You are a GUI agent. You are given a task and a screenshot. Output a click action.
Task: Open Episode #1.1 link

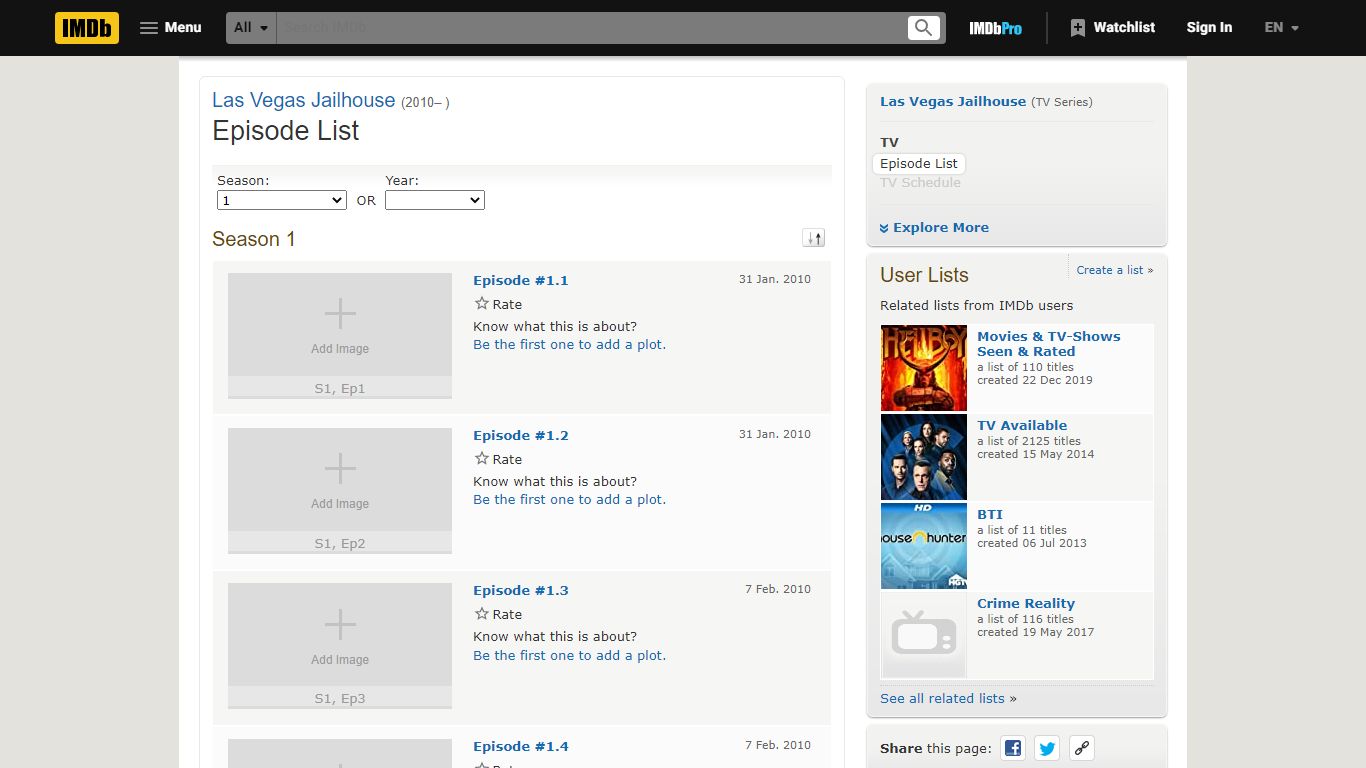pyautogui.click(x=521, y=280)
